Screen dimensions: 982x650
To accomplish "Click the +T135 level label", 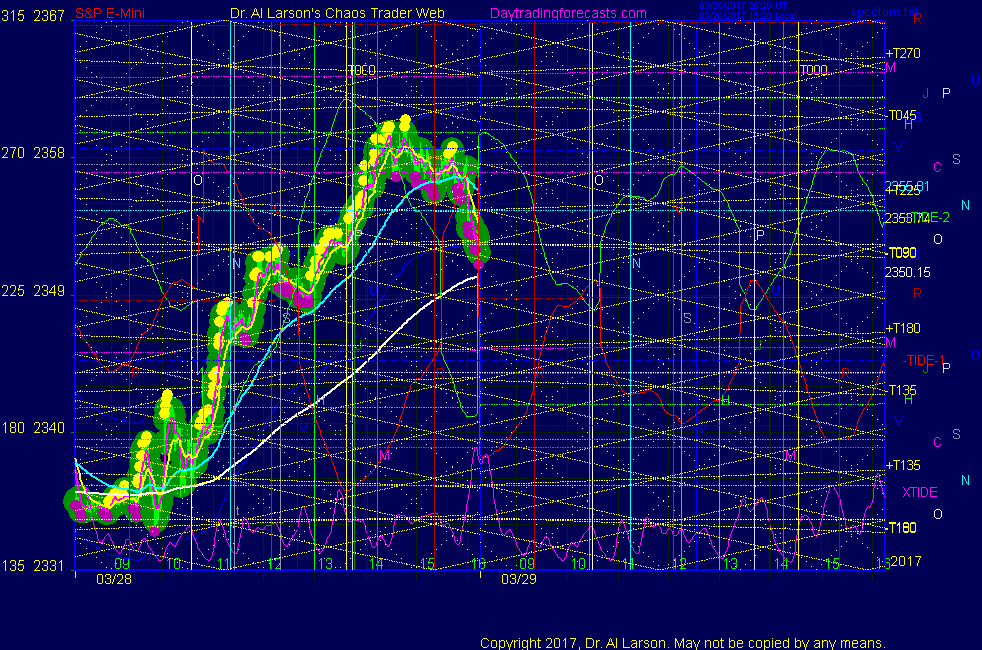I will point(903,465).
